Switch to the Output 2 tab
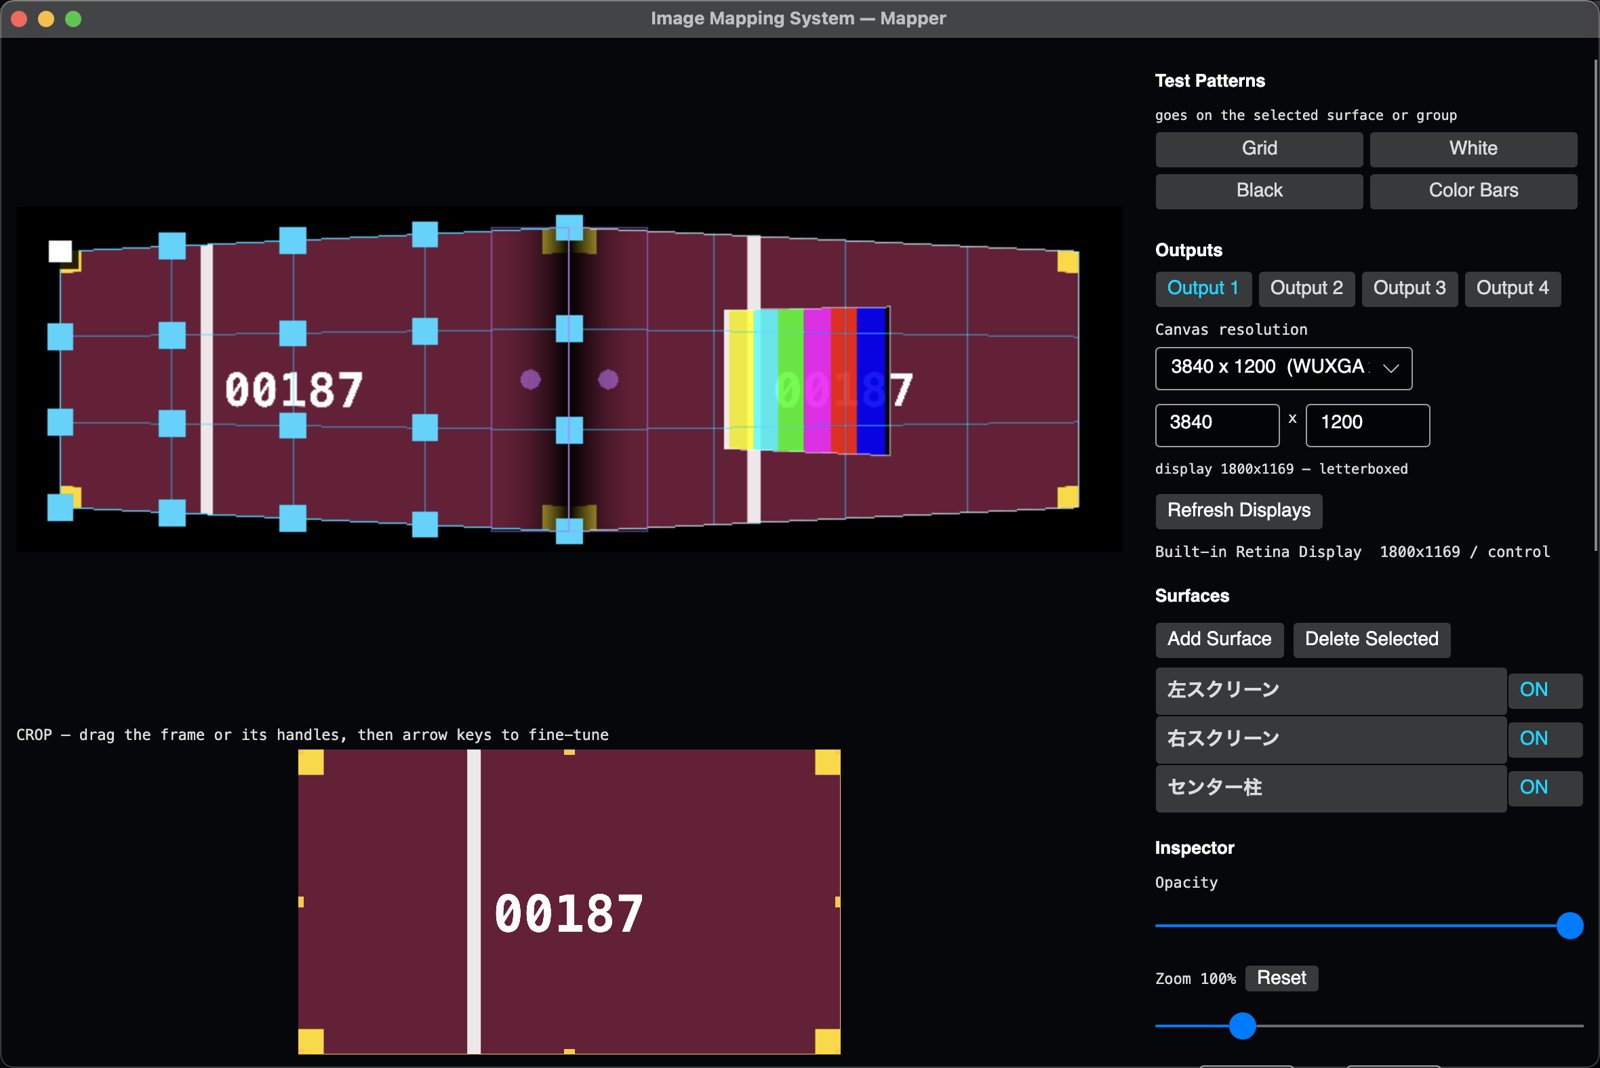The width and height of the screenshot is (1600, 1068). (x=1306, y=289)
